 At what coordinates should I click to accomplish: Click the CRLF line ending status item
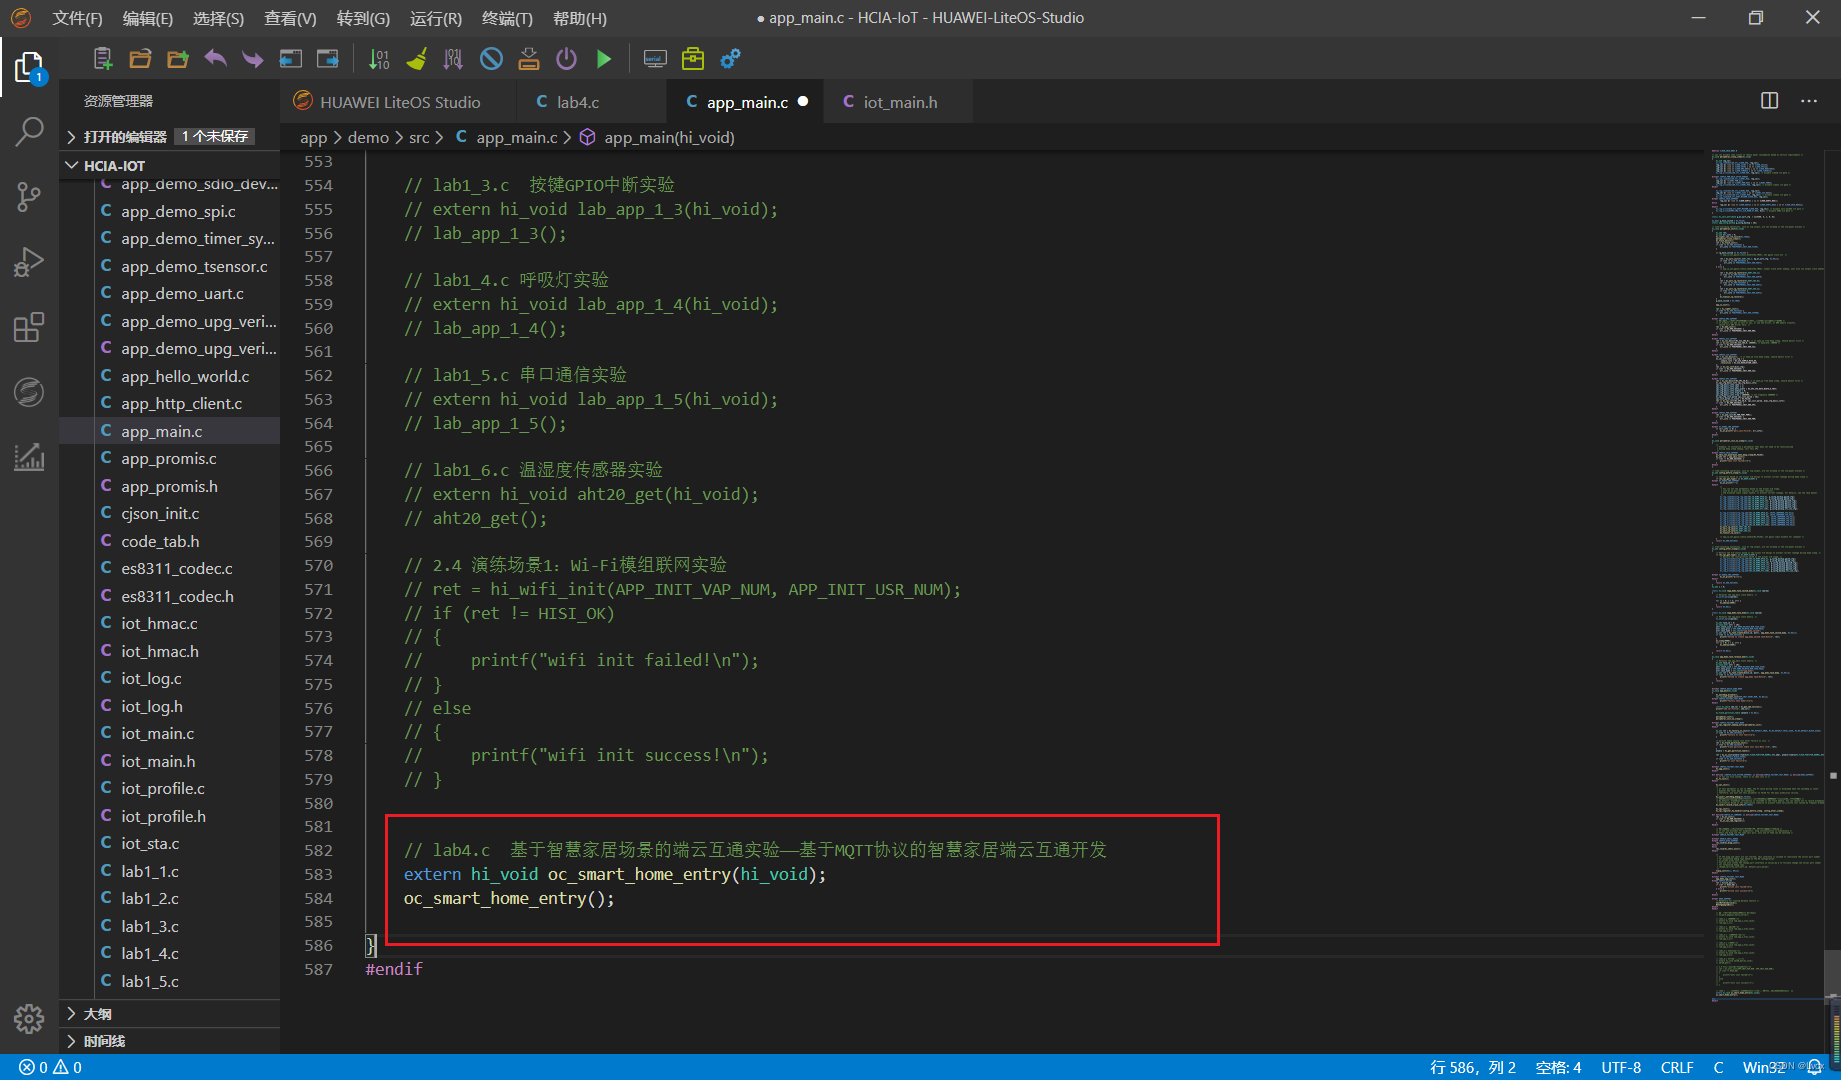1677,1067
